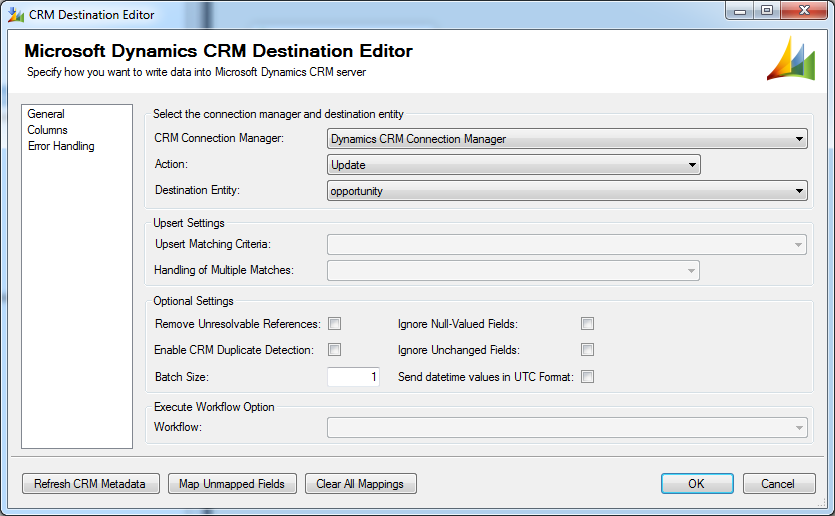Check Ignore Null-Valued Fields
The height and width of the screenshot is (516, 835).
(587, 324)
